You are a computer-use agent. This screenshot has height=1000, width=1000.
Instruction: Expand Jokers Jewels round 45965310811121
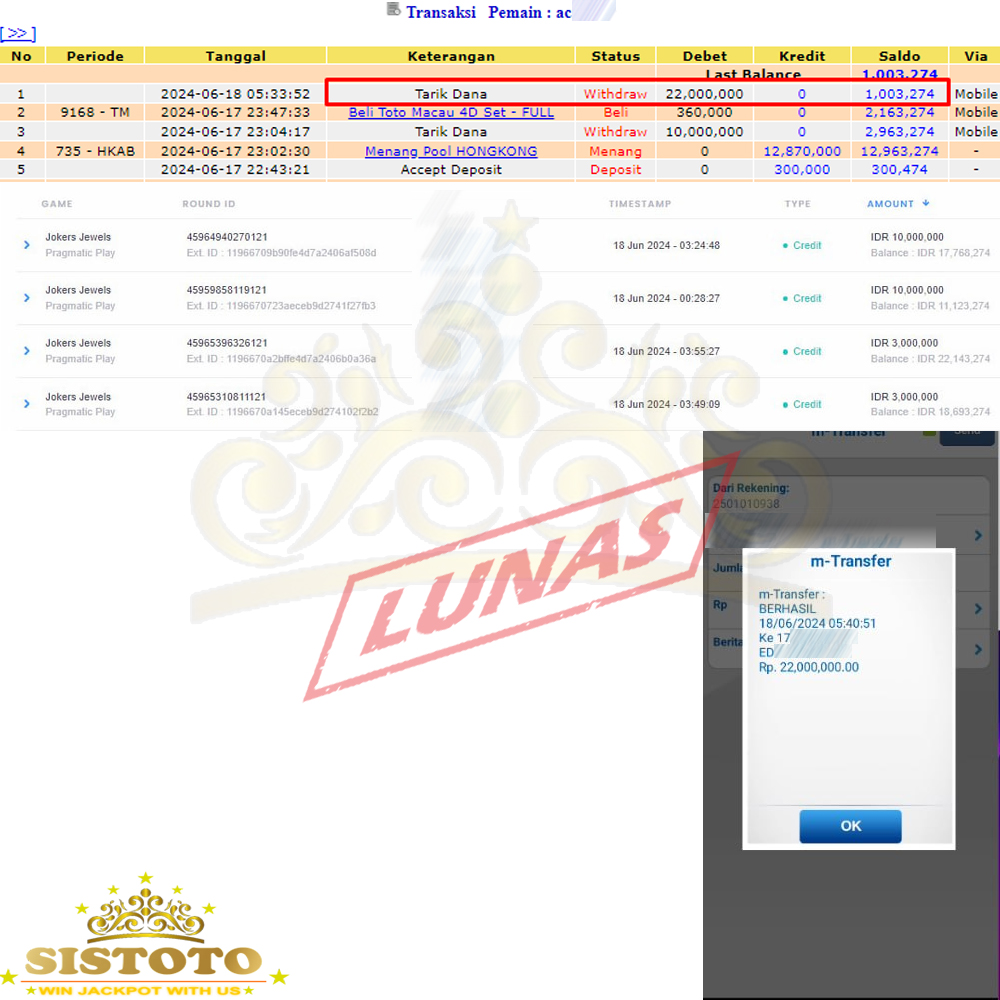click(27, 404)
